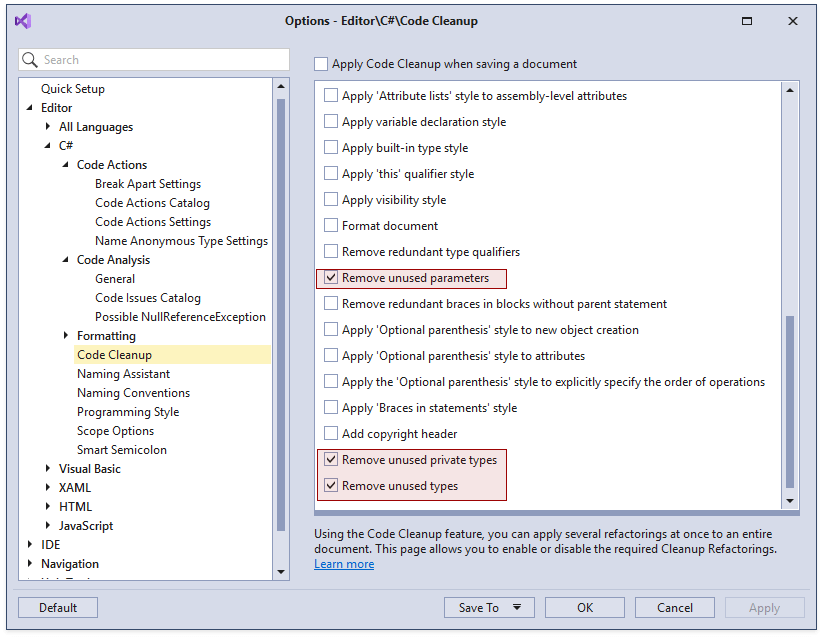
Task: Click the 'OK' button
Action: (x=584, y=607)
